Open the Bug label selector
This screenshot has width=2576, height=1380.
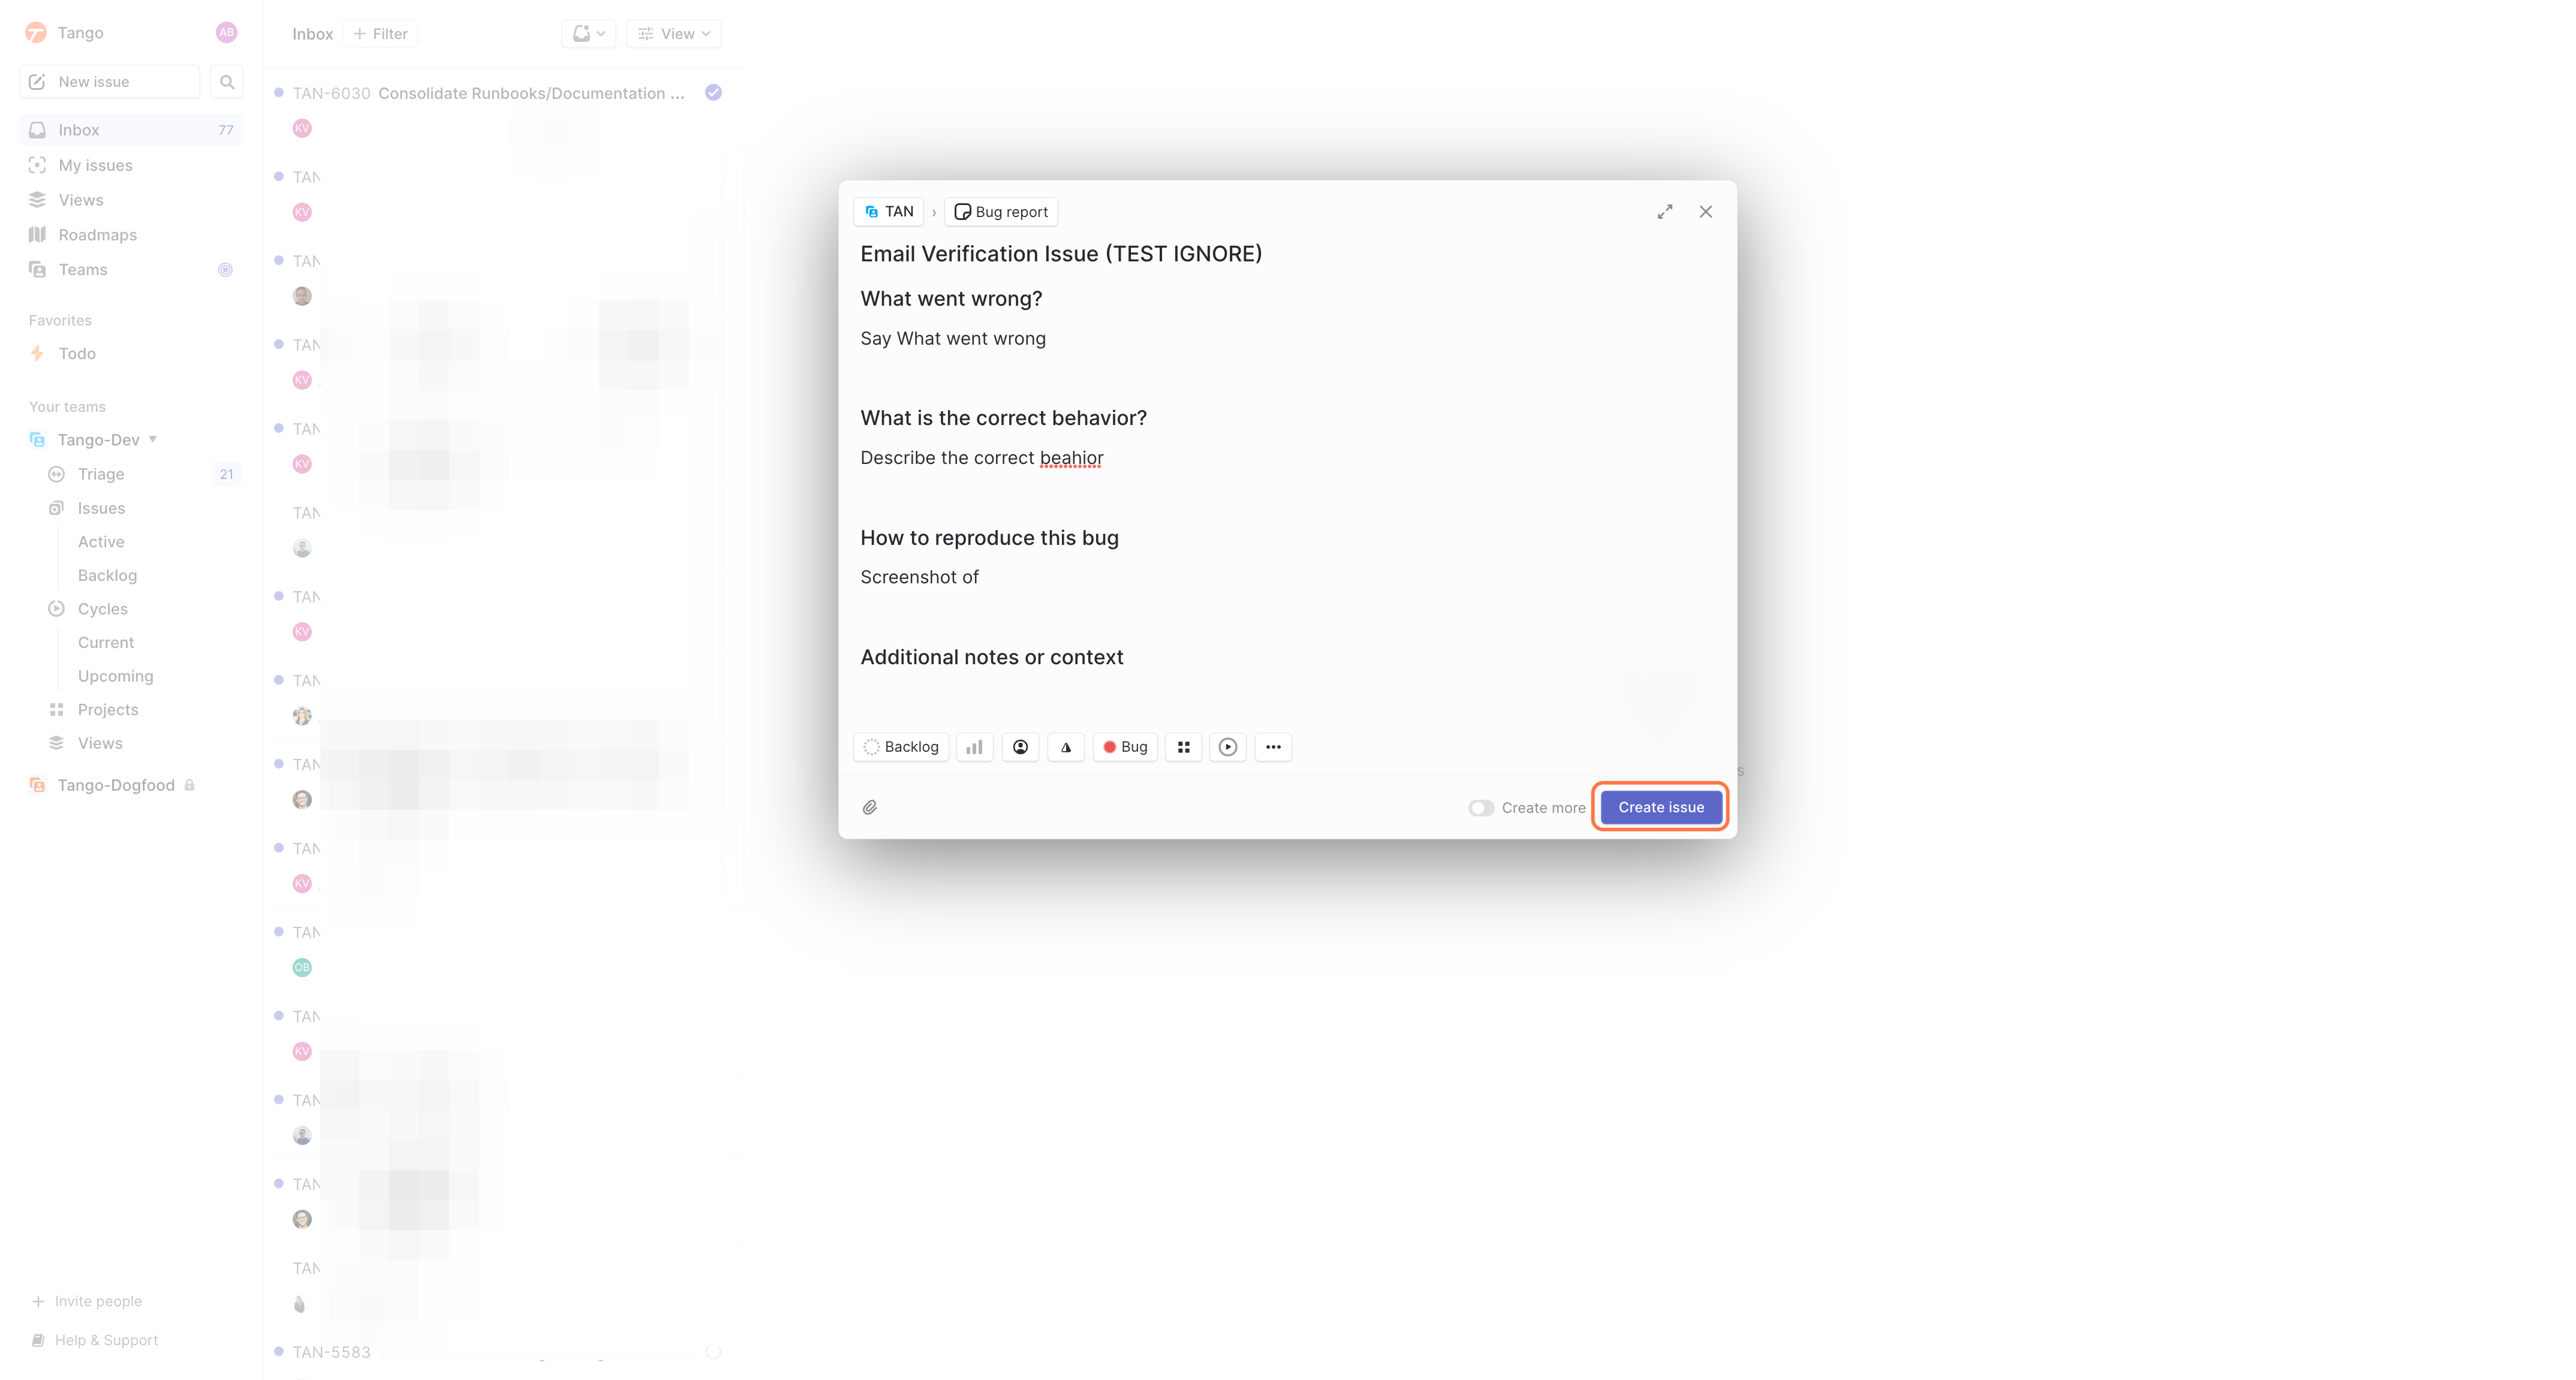(x=1125, y=747)
